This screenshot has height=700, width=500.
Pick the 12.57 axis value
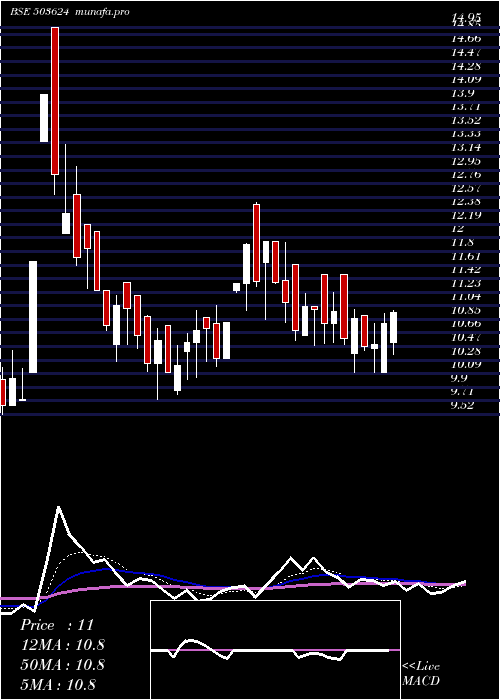(x=466, y=188)
